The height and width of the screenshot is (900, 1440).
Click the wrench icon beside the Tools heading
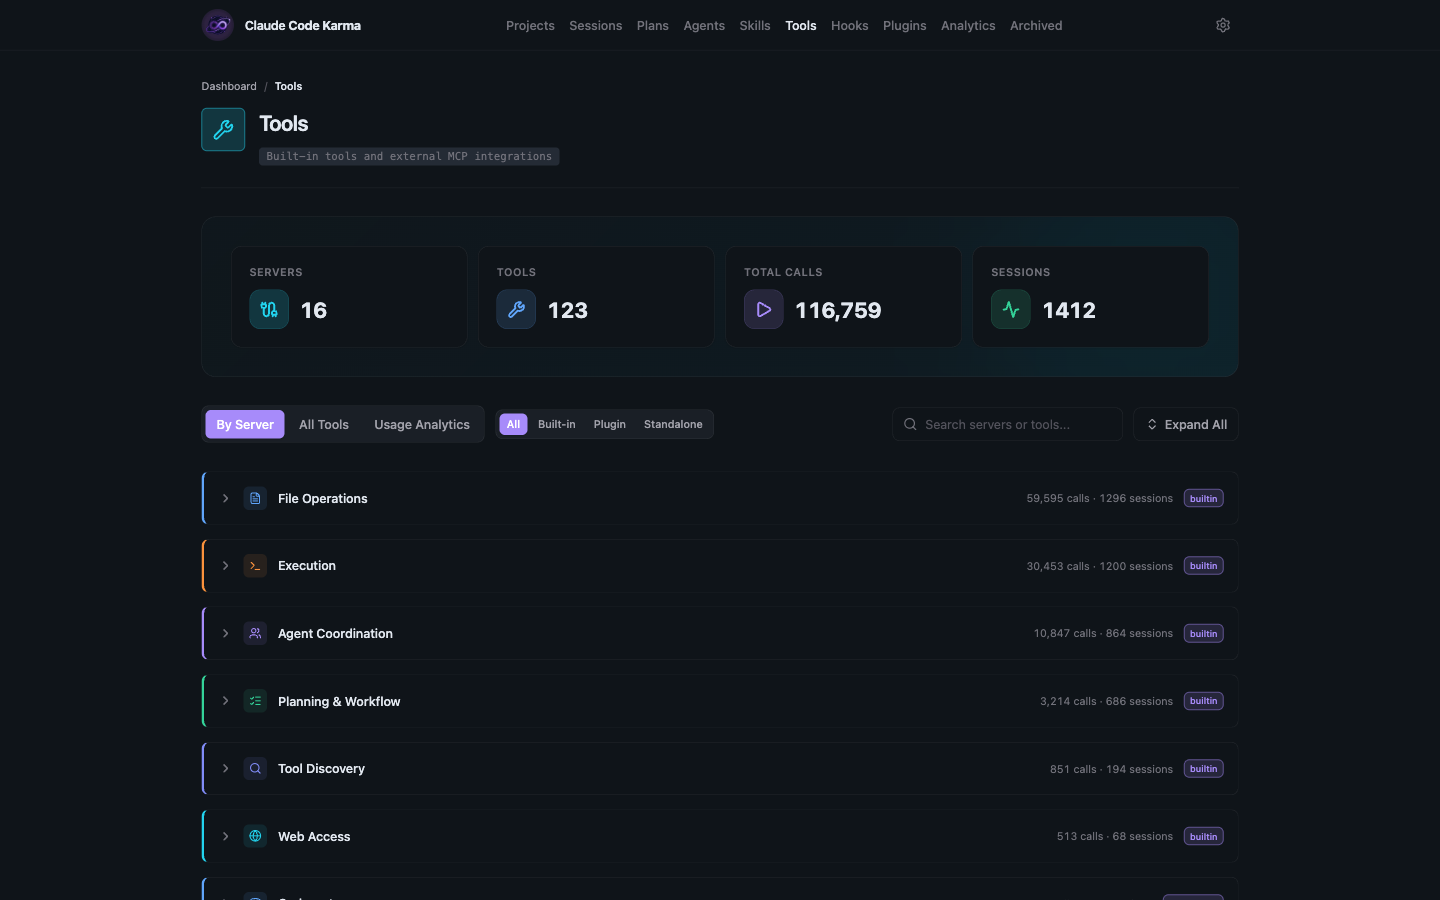[222, 129]
